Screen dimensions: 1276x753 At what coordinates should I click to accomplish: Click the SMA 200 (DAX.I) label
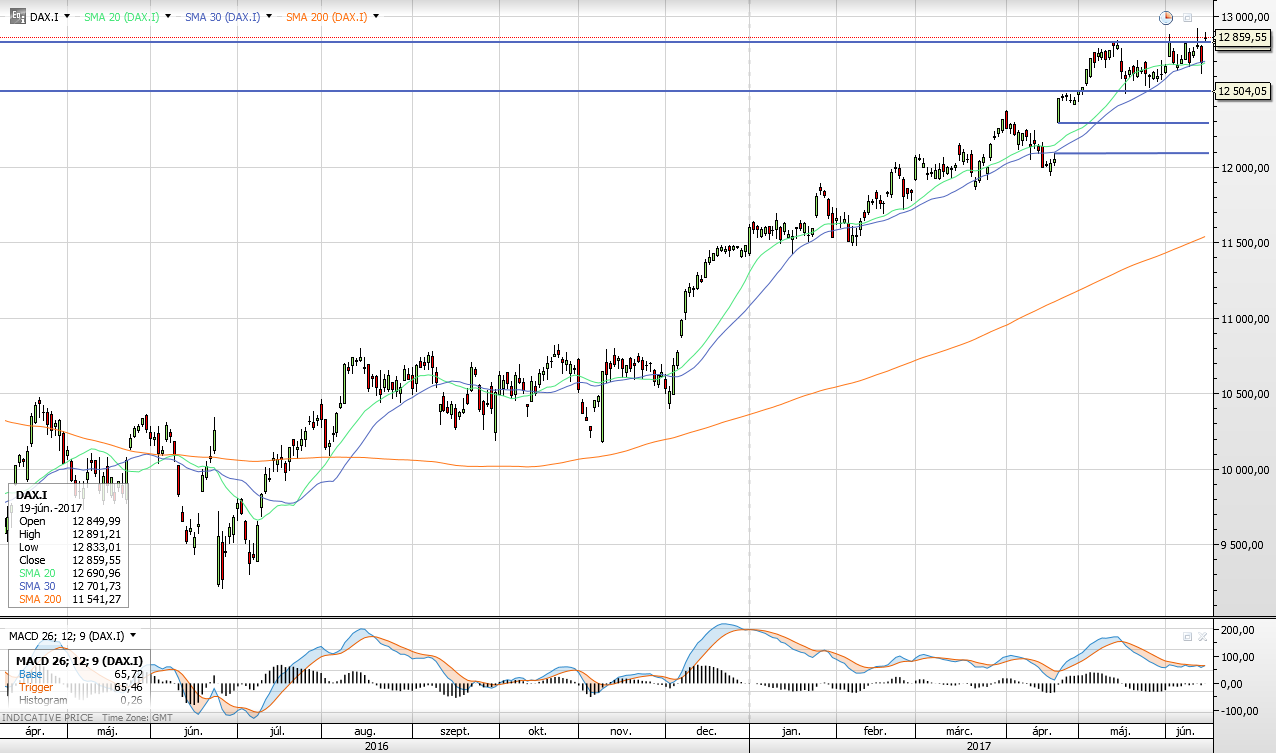tap(327, 17)
